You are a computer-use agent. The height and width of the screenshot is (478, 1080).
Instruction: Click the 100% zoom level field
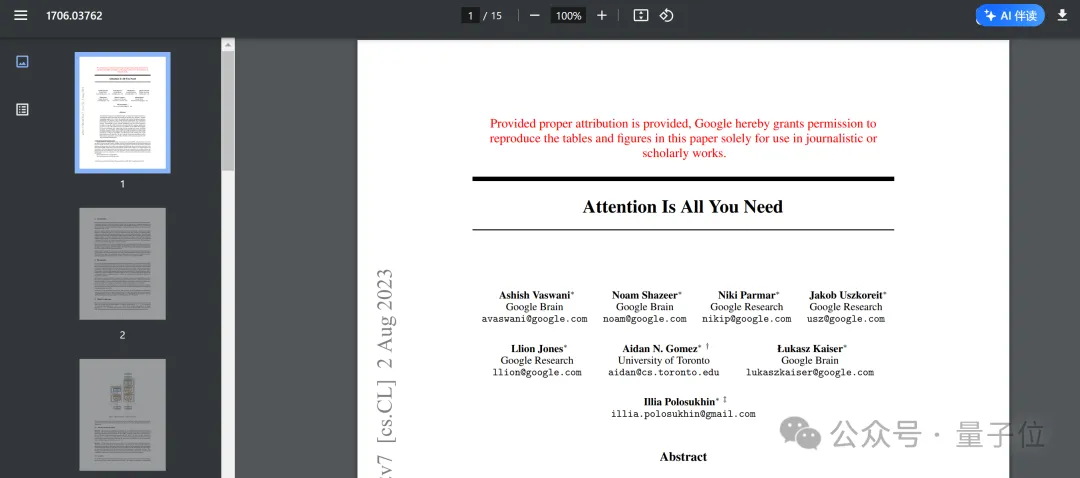tap(569, 16)
